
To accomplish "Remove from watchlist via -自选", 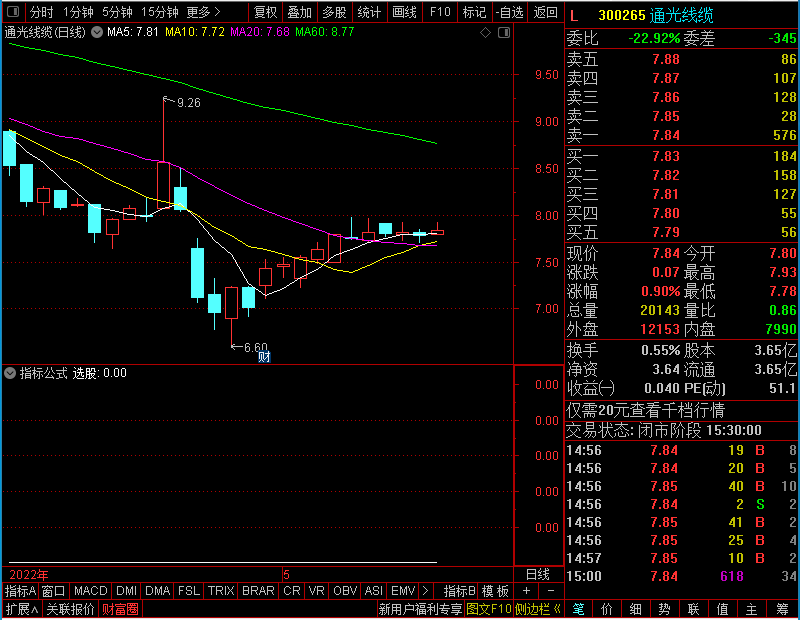I will click(x=509, y=12).
